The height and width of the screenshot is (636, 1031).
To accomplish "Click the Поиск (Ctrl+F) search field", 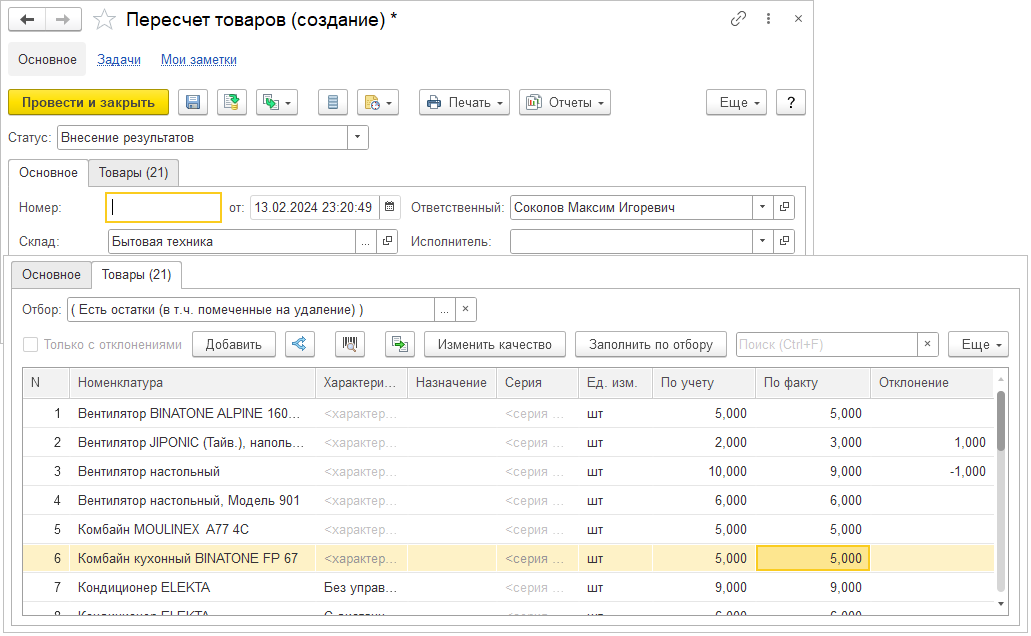I will tap(826, 344).
